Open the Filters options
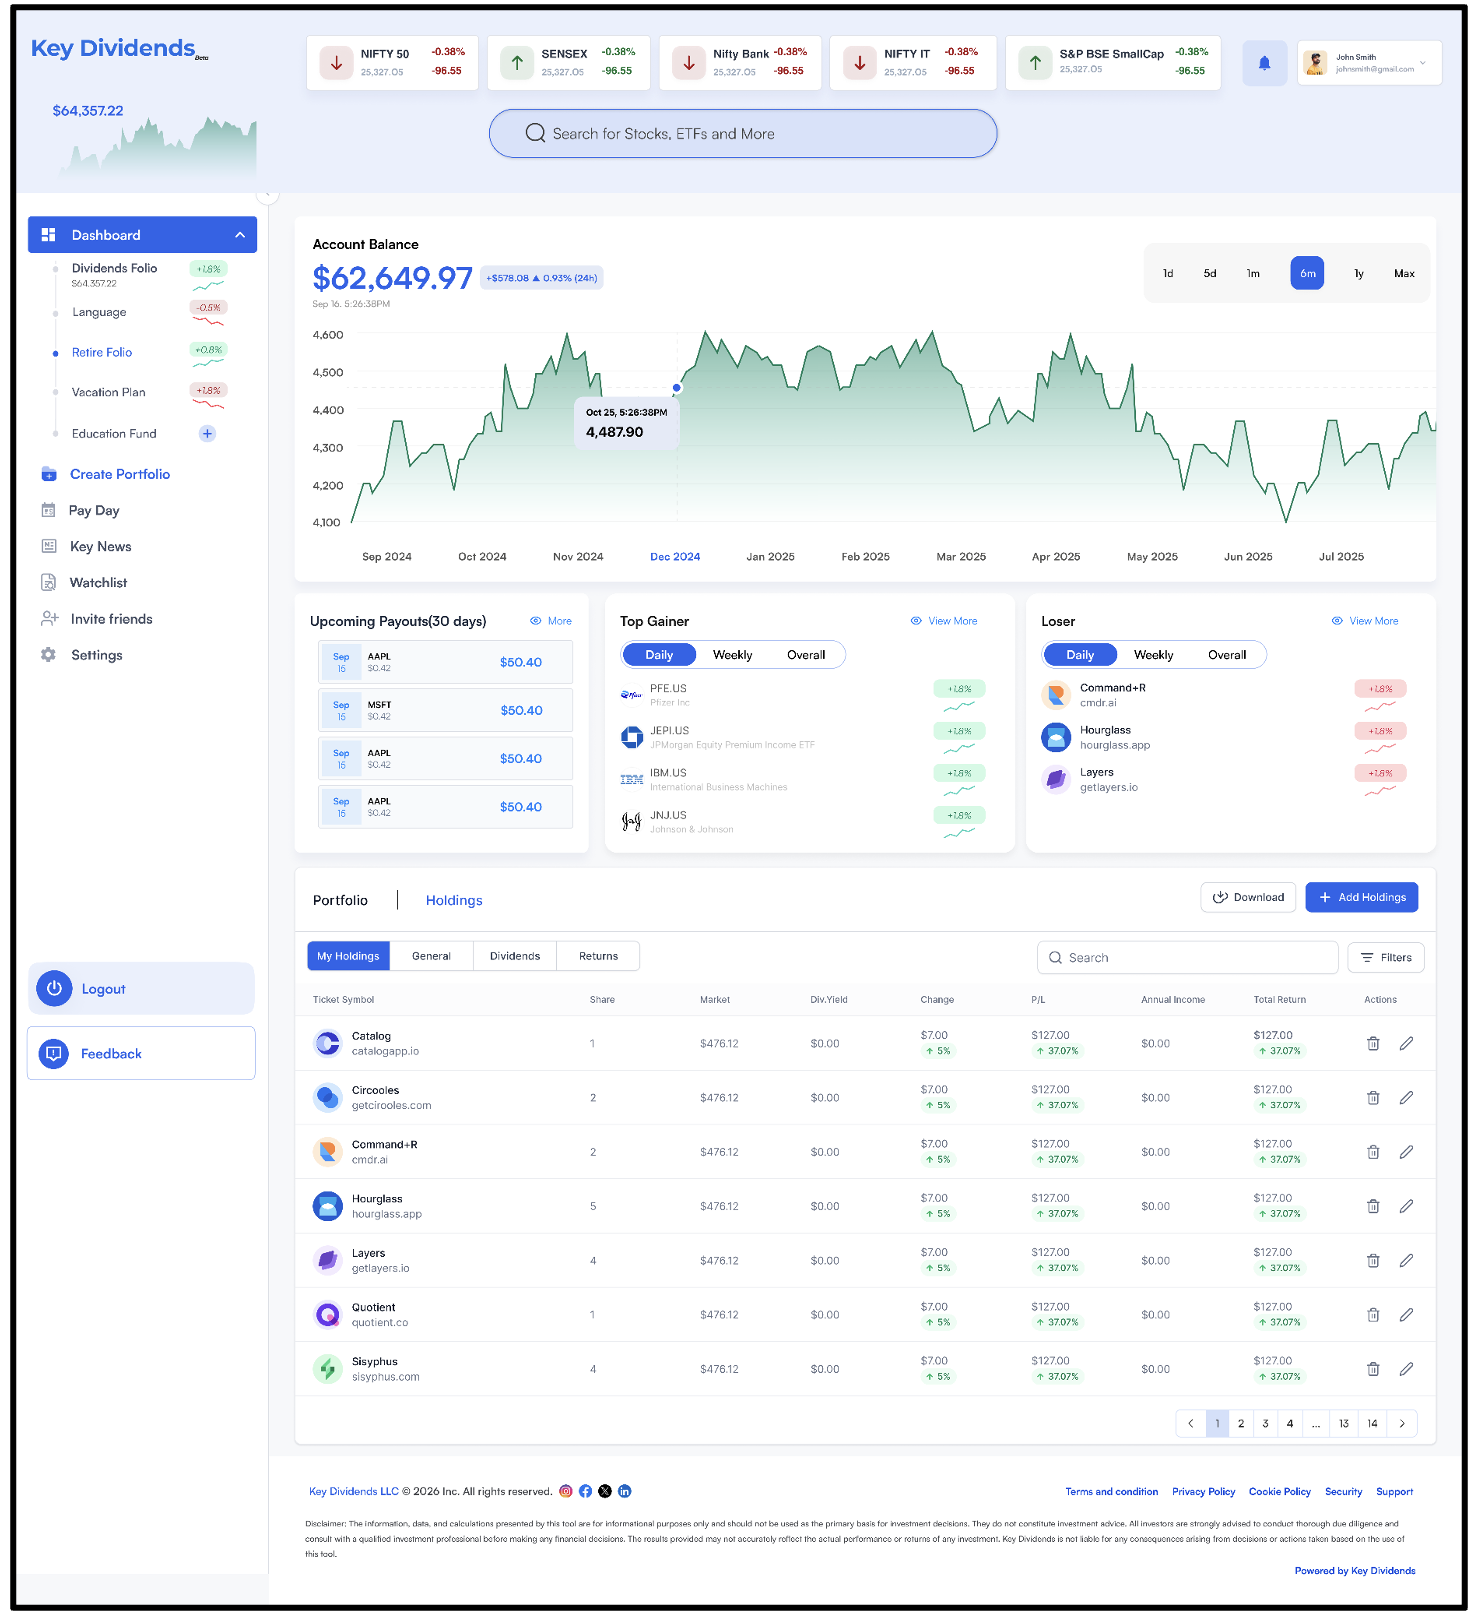The width and height of the screenshot is (1476, 1618). [1385, 957]
